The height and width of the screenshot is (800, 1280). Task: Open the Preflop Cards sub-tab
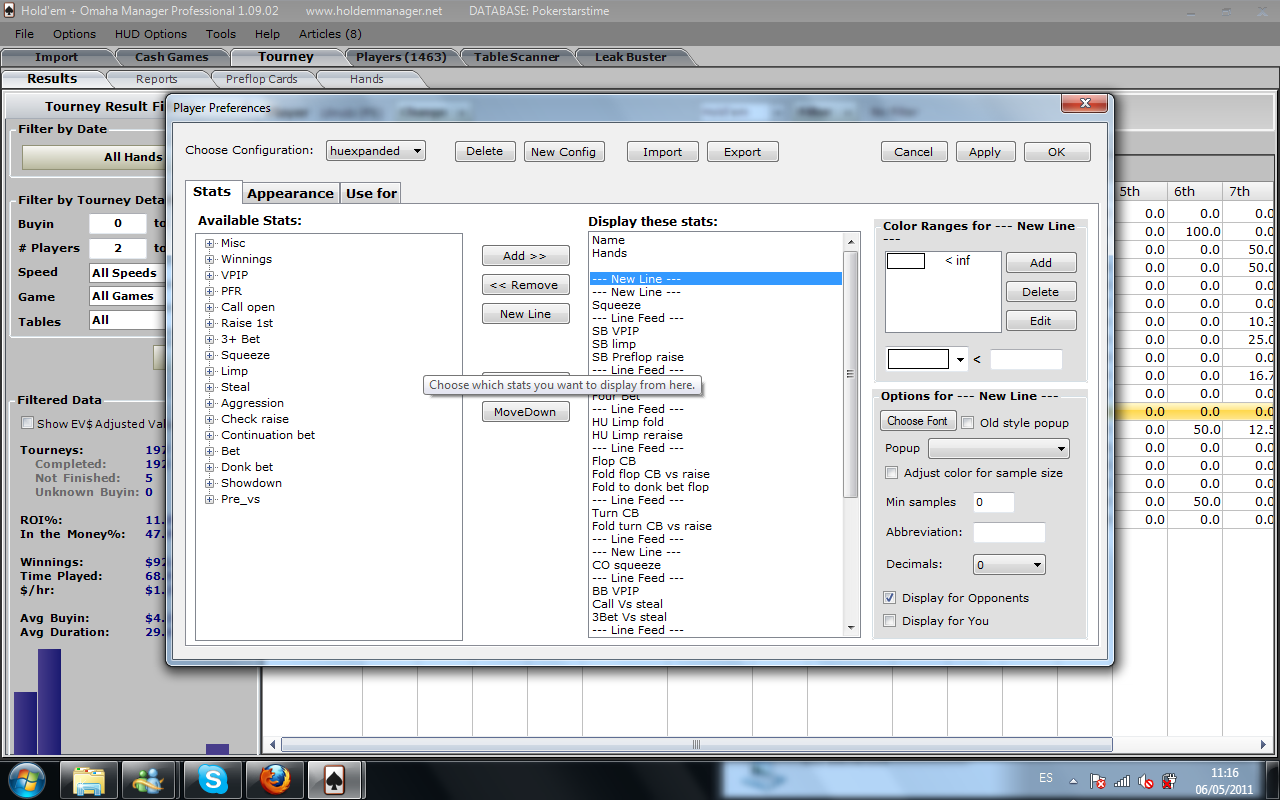(261, 79)
